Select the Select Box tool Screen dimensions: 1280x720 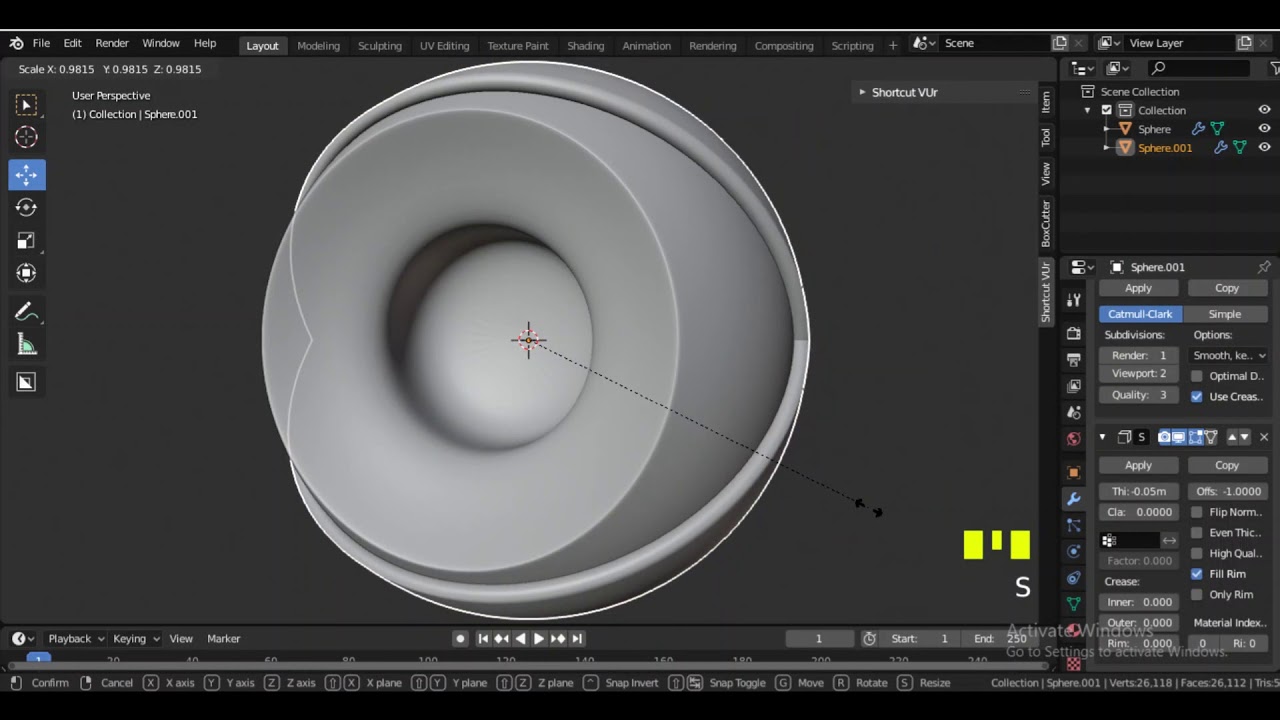coord(26,105)
